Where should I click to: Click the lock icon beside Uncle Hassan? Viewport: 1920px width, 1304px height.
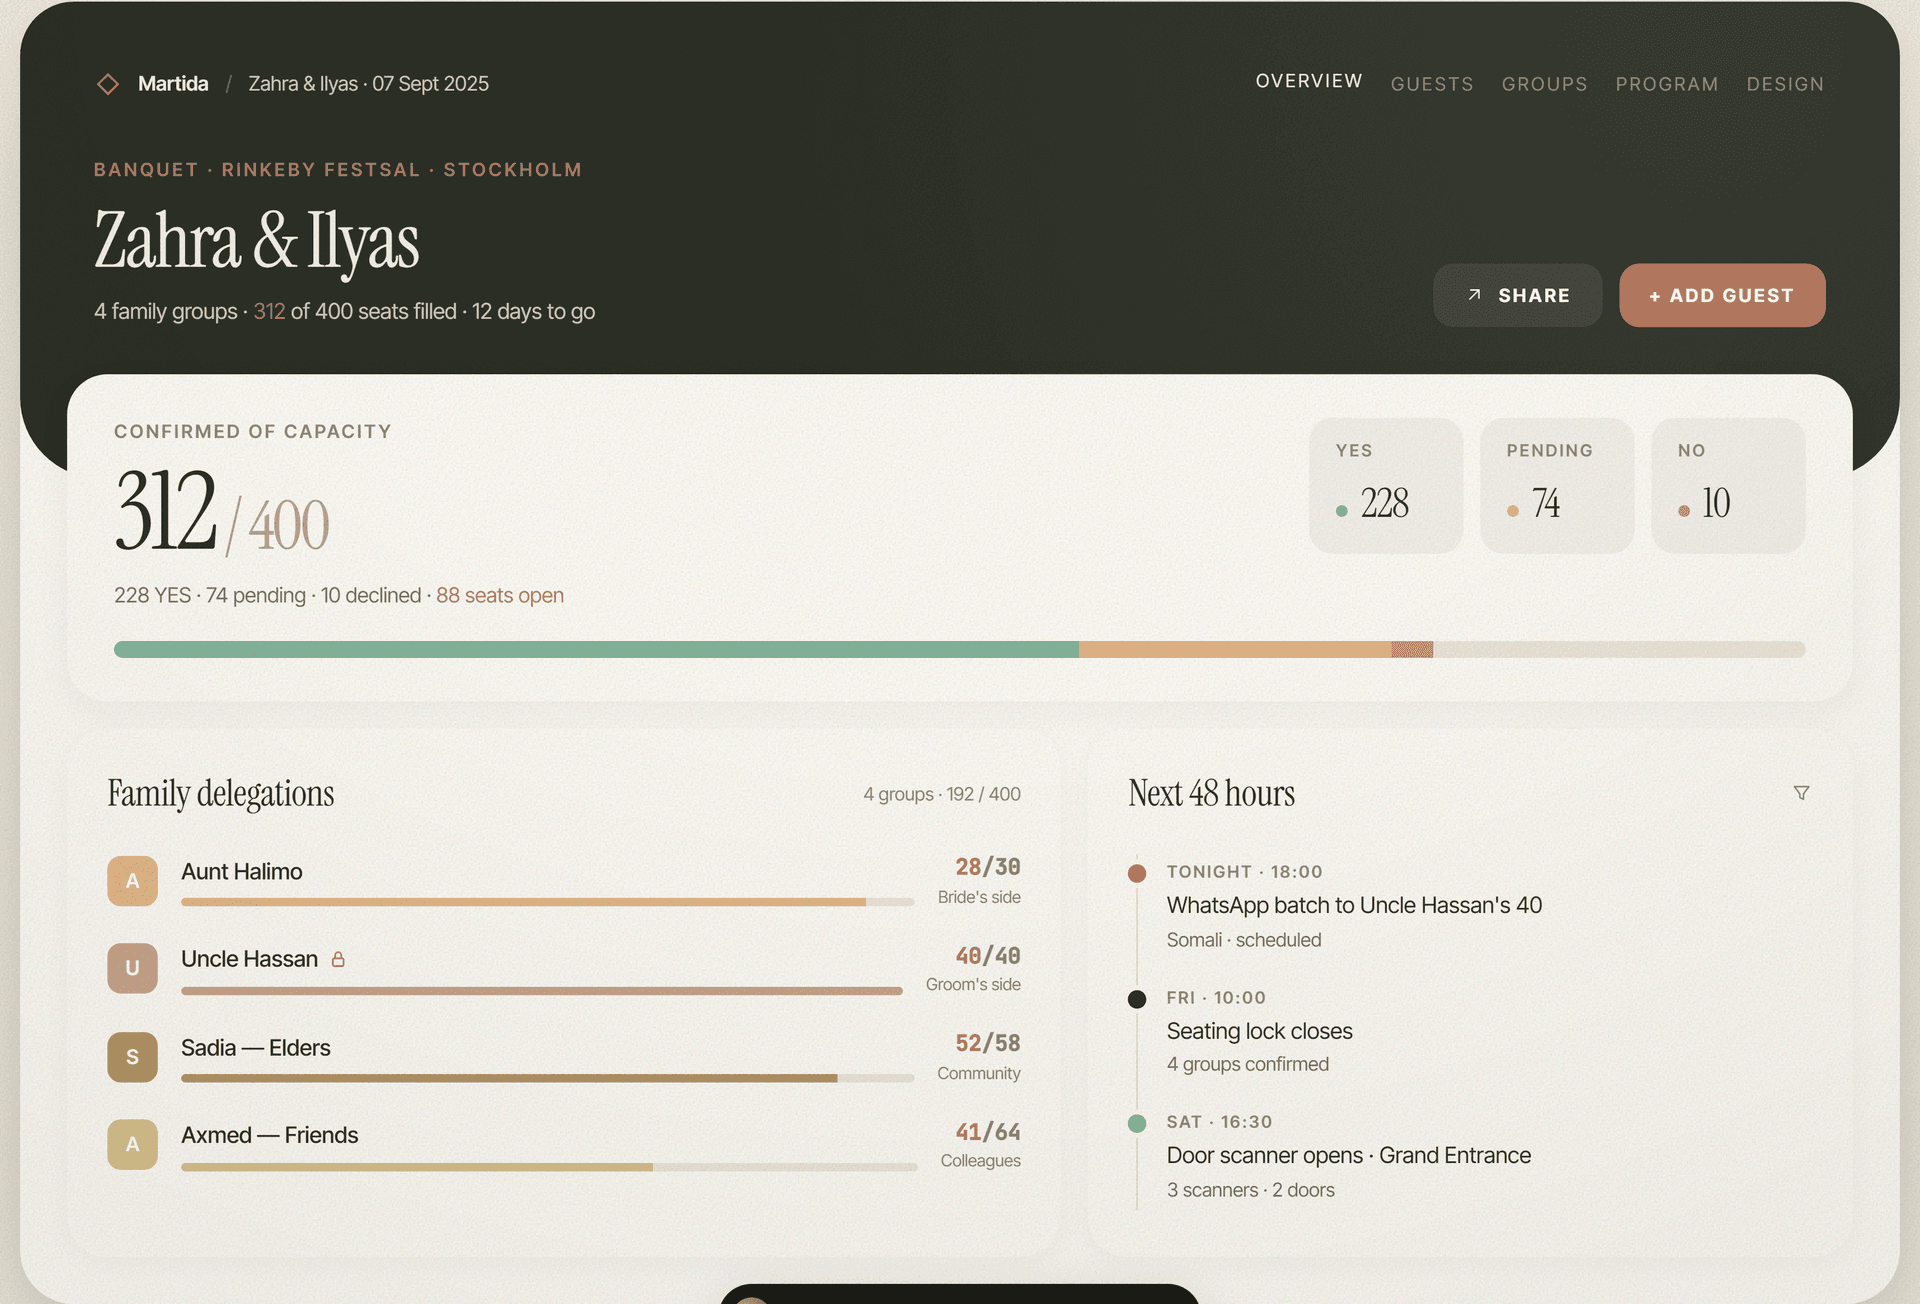tap(338, 959)
